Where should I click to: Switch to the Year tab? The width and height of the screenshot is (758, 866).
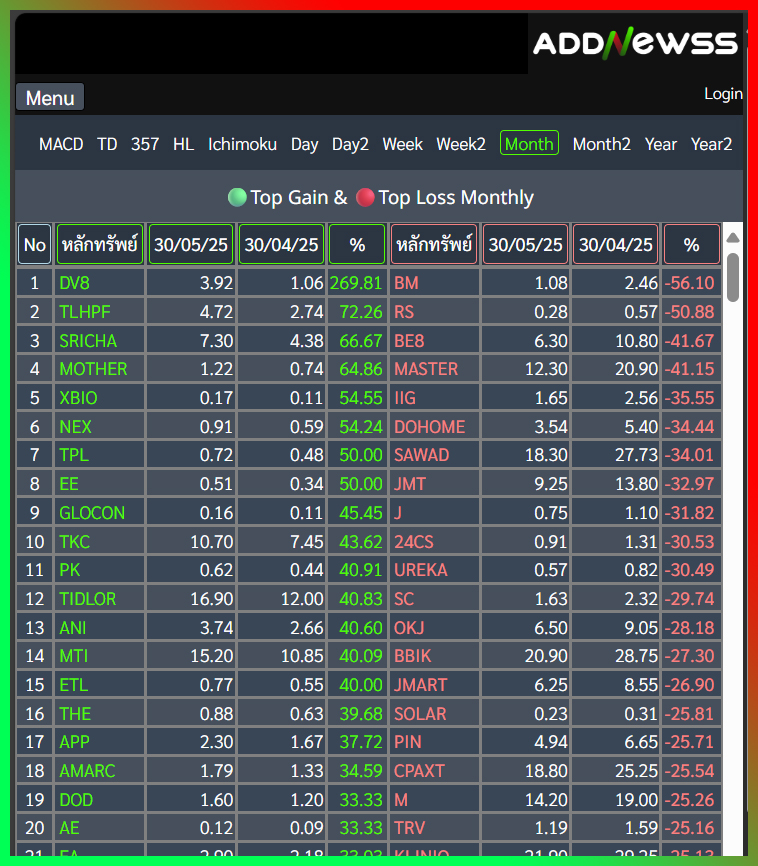pos(661,144)
